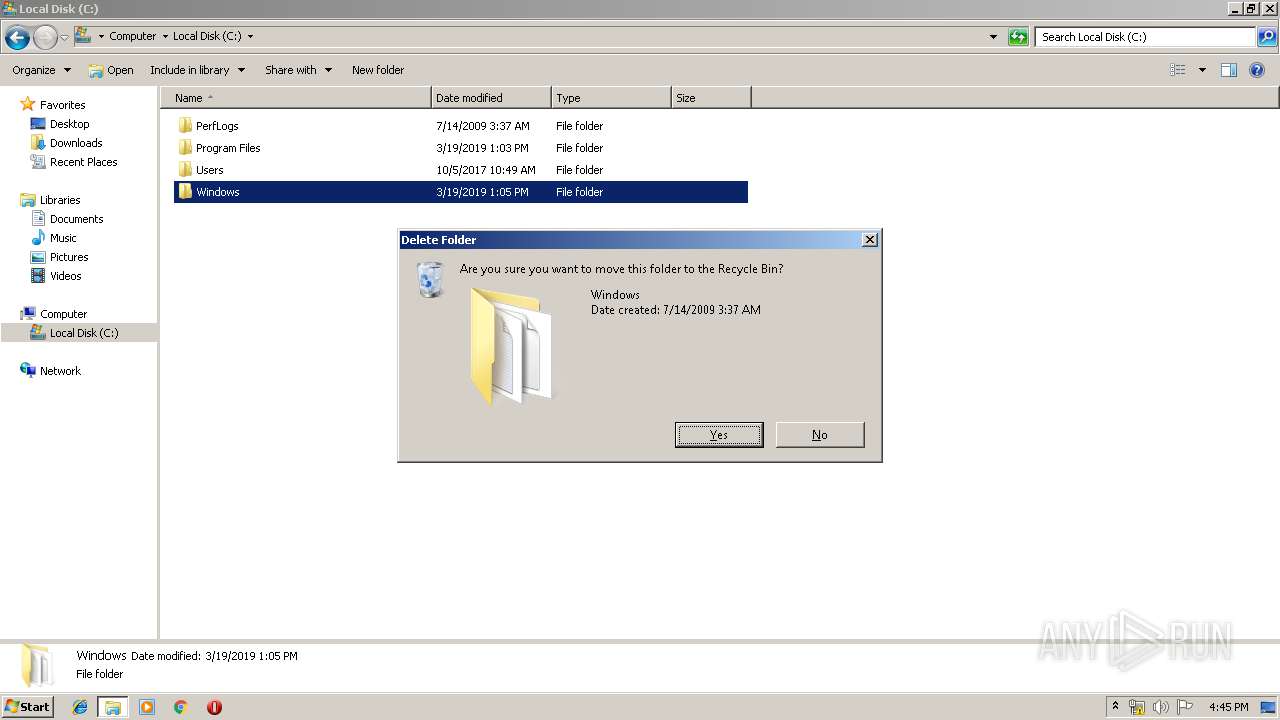
Task: Confirm deletion with the Yes button
Action: tap(719, 435)
